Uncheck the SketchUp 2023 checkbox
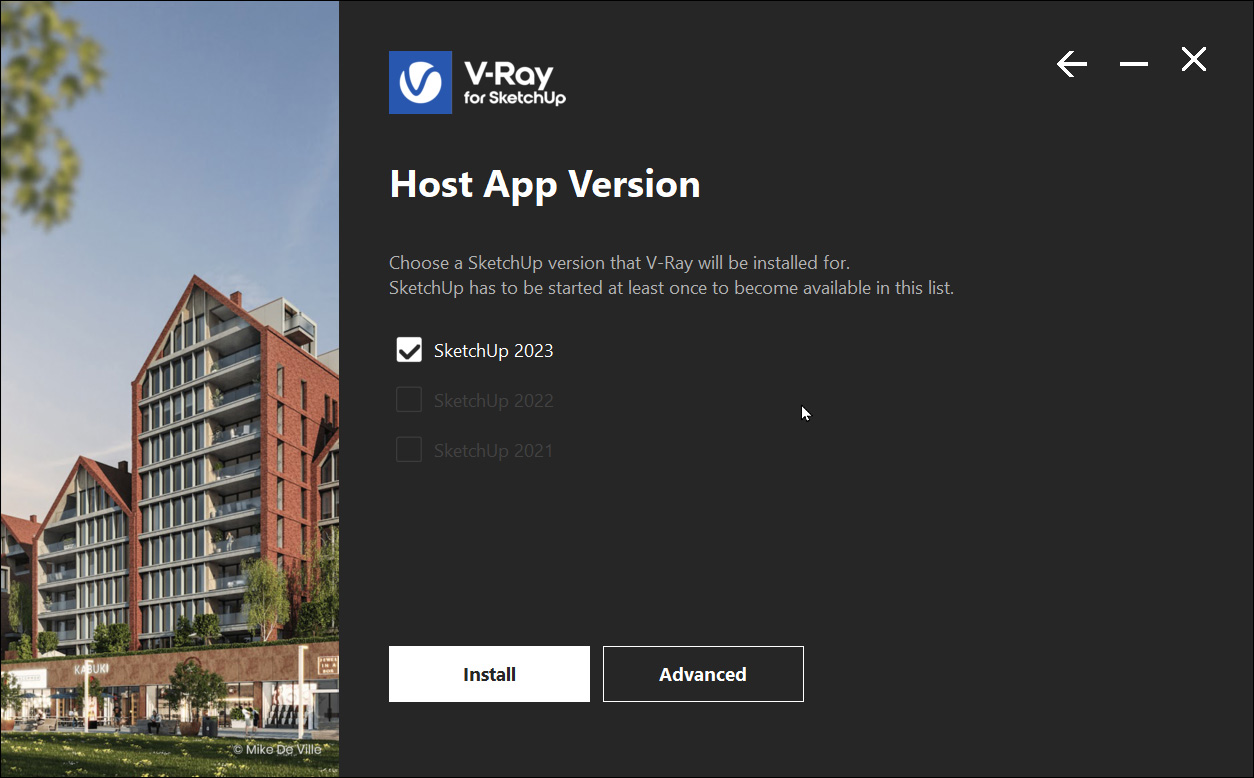 (409, 350)
